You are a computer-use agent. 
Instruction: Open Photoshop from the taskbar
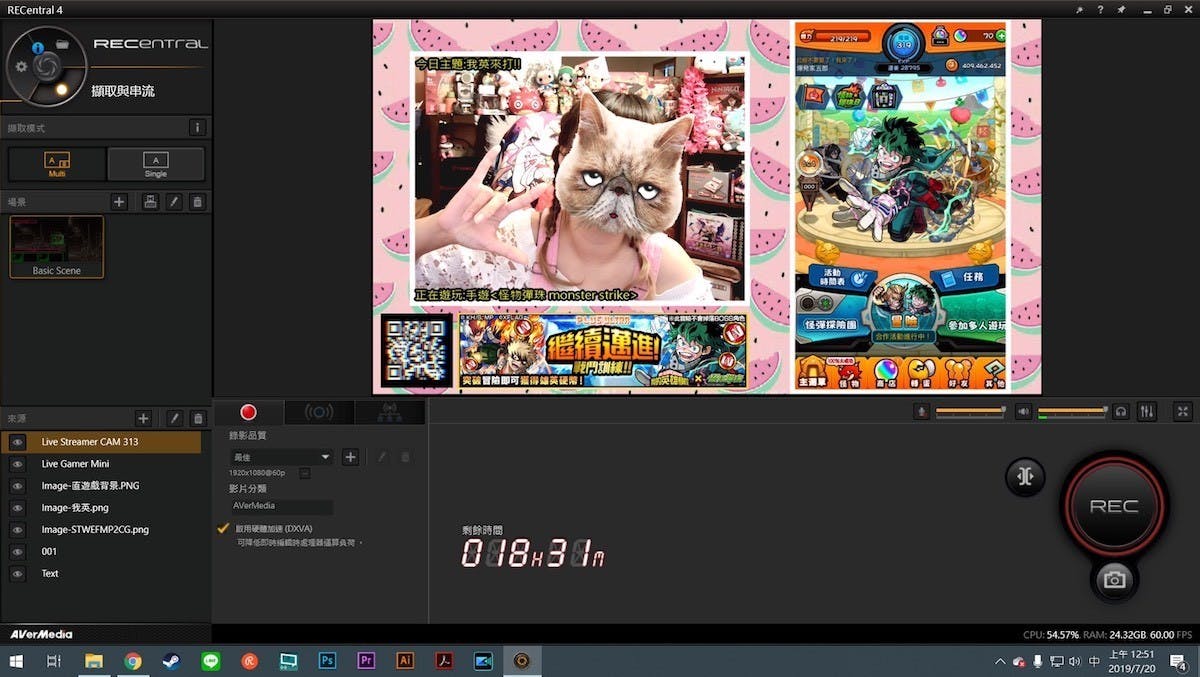click(x=327, y=661)
